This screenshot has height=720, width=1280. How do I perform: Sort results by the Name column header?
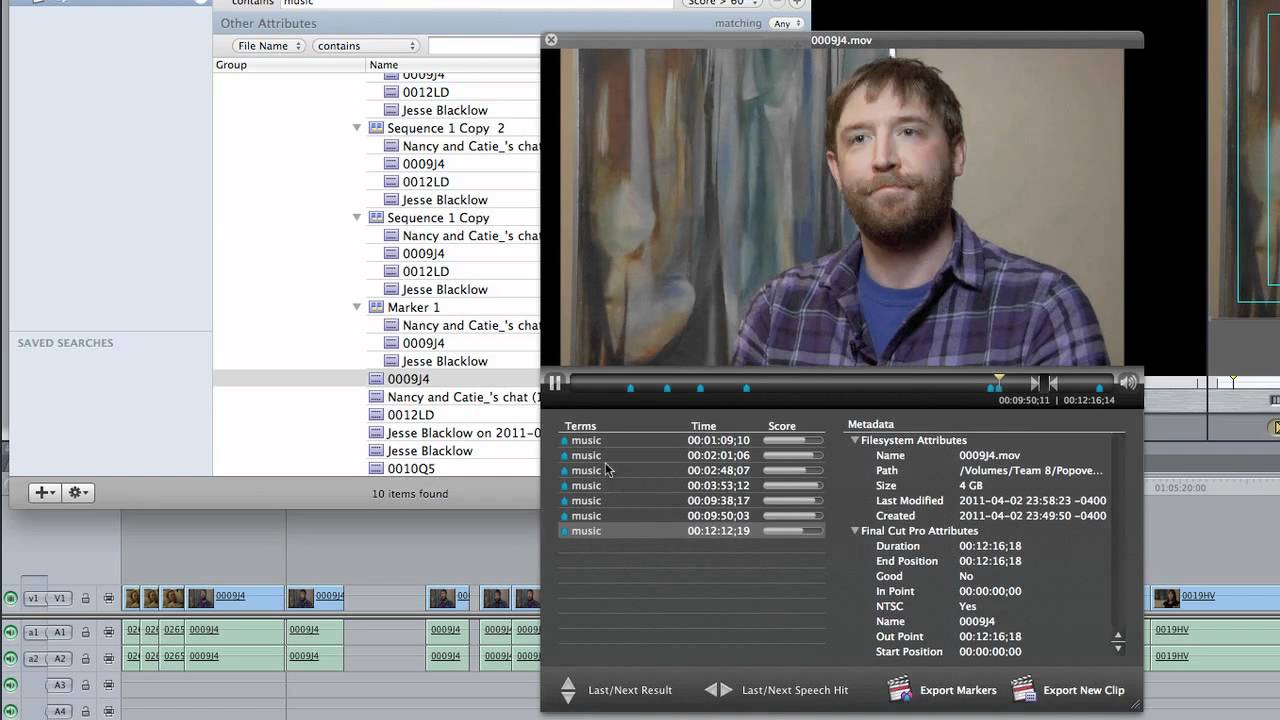click(x=453, y=65)
